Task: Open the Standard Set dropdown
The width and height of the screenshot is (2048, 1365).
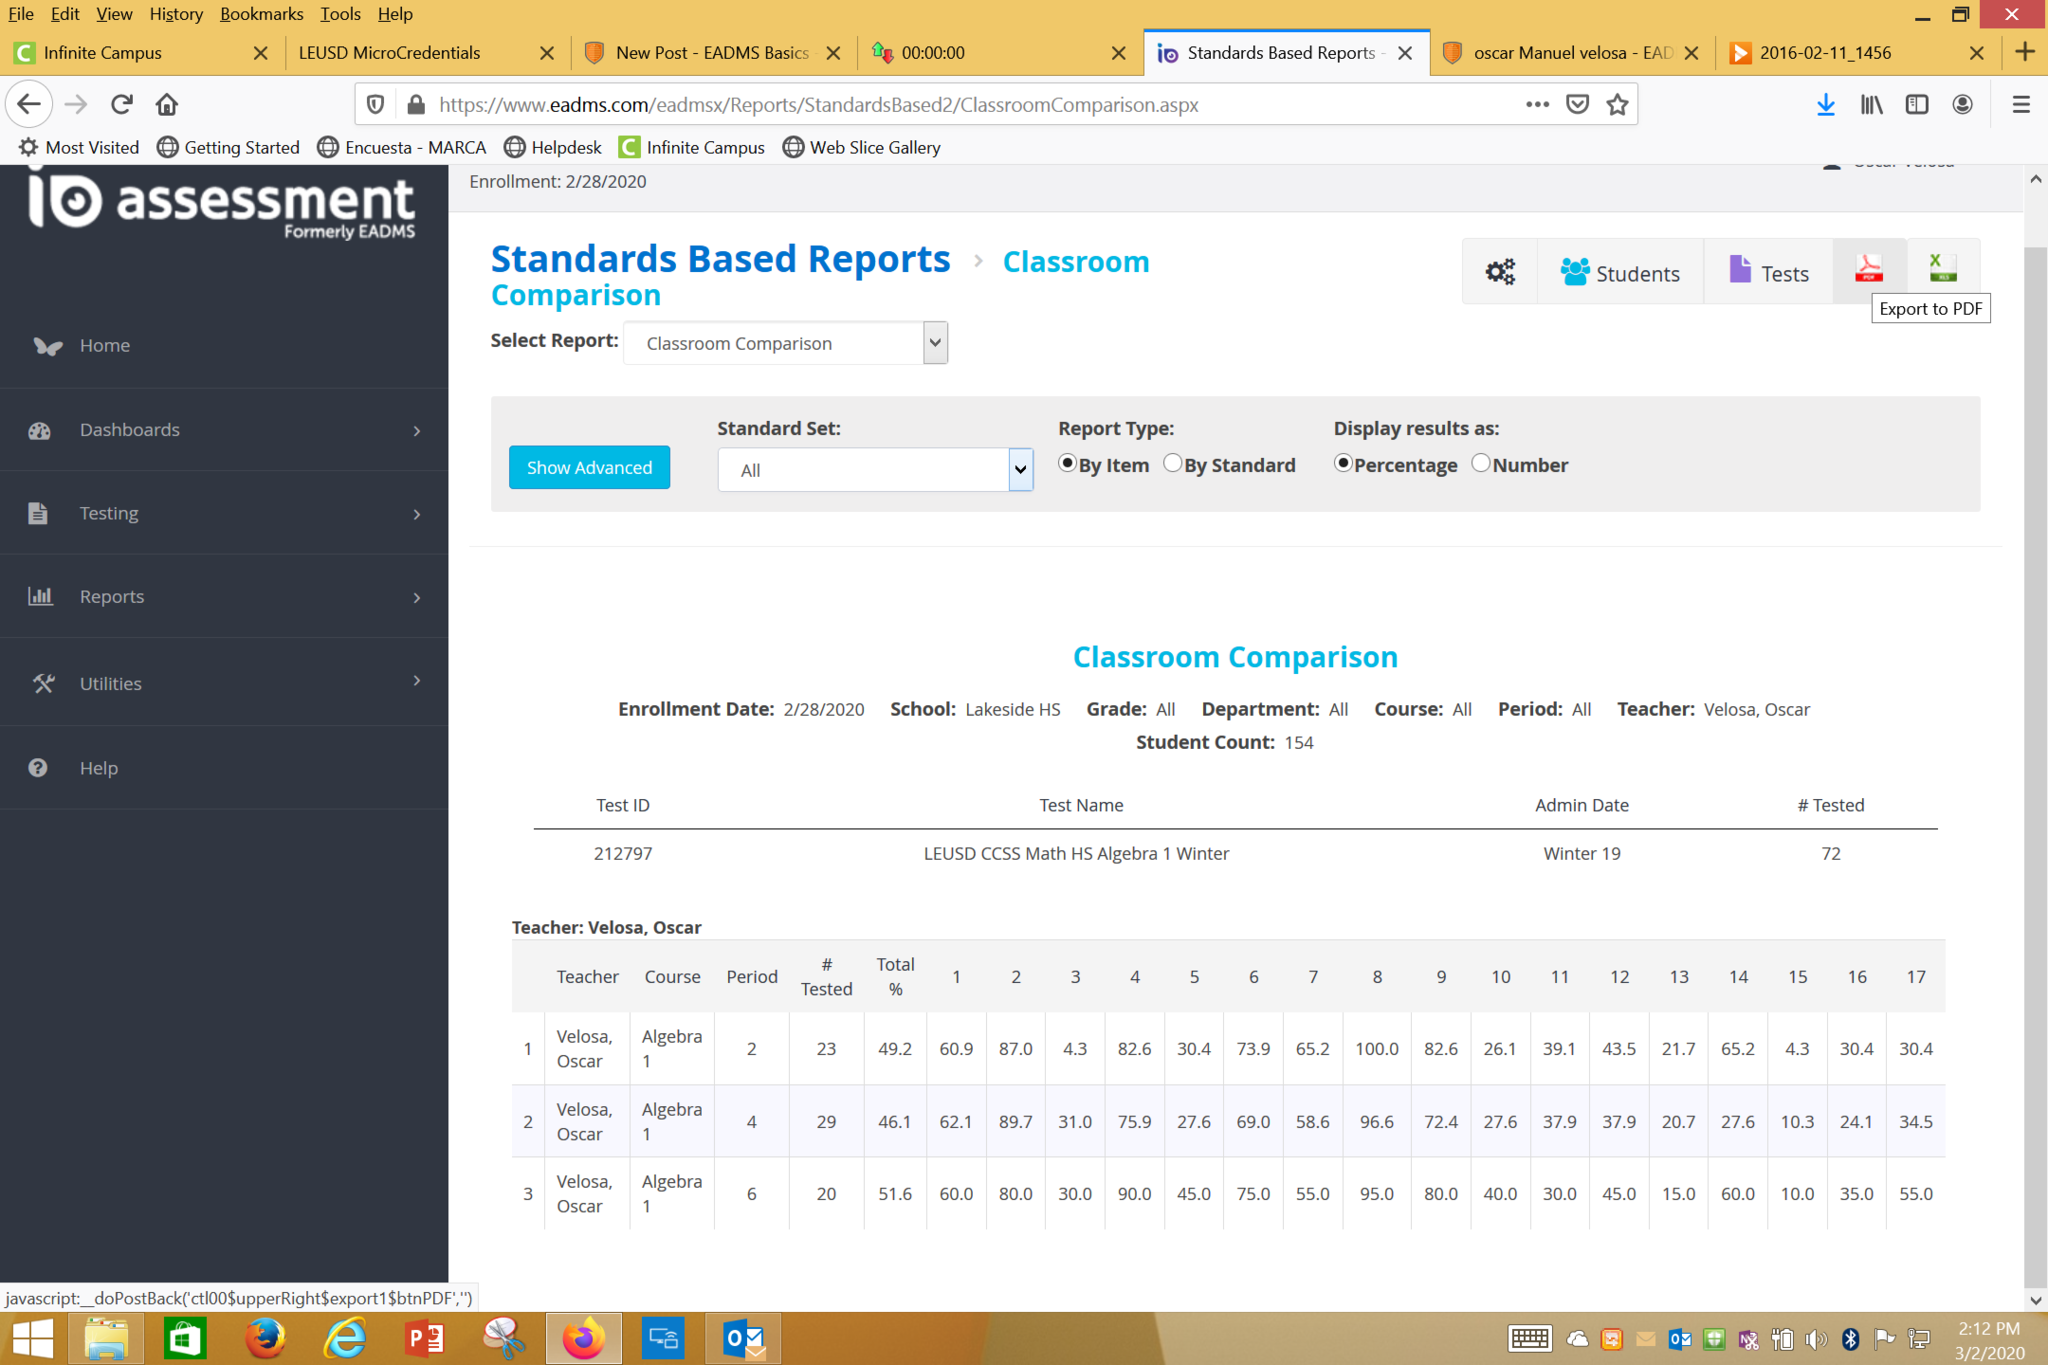Action: [875, 469]
